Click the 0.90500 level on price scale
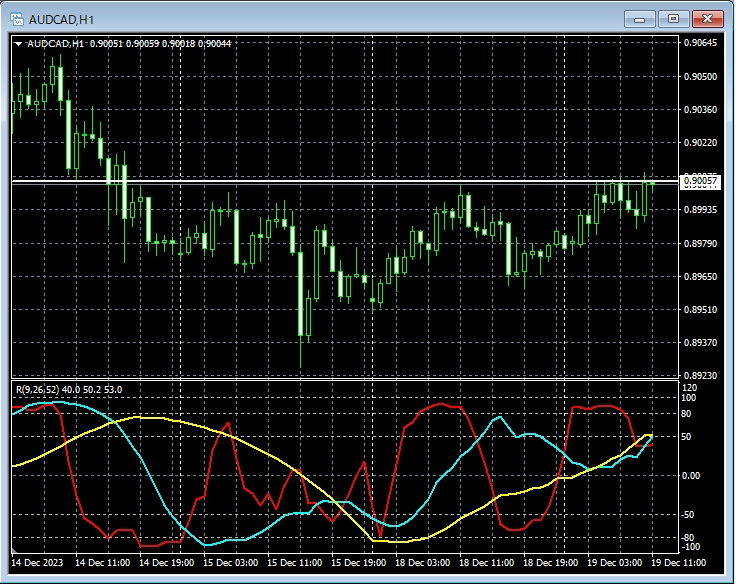736x584 pixels. (x=699, y=76)
